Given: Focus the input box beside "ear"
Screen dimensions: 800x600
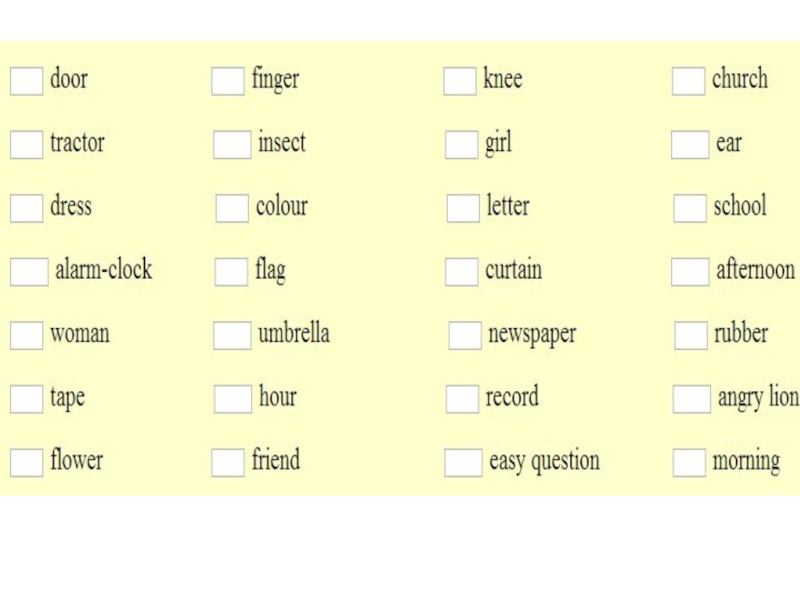Looking at the screenshot, I should point(690,145).
